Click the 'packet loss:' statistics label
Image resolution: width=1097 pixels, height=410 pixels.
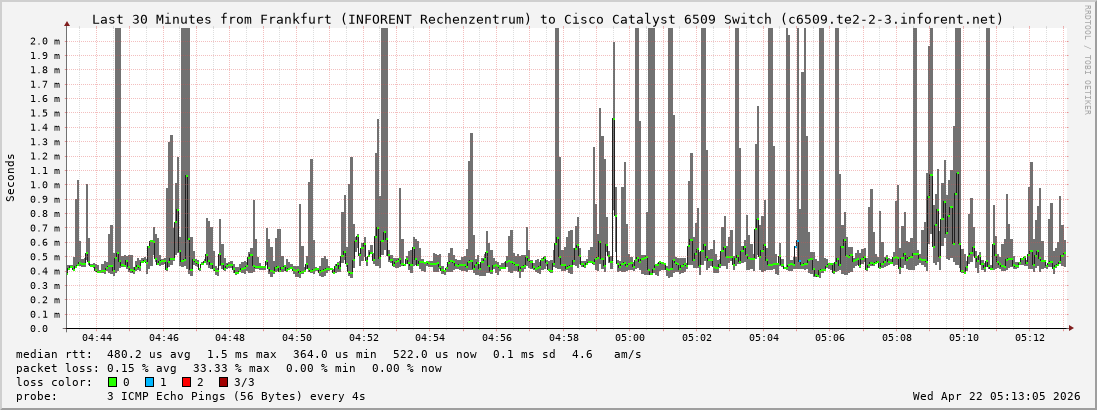point(56,368)
